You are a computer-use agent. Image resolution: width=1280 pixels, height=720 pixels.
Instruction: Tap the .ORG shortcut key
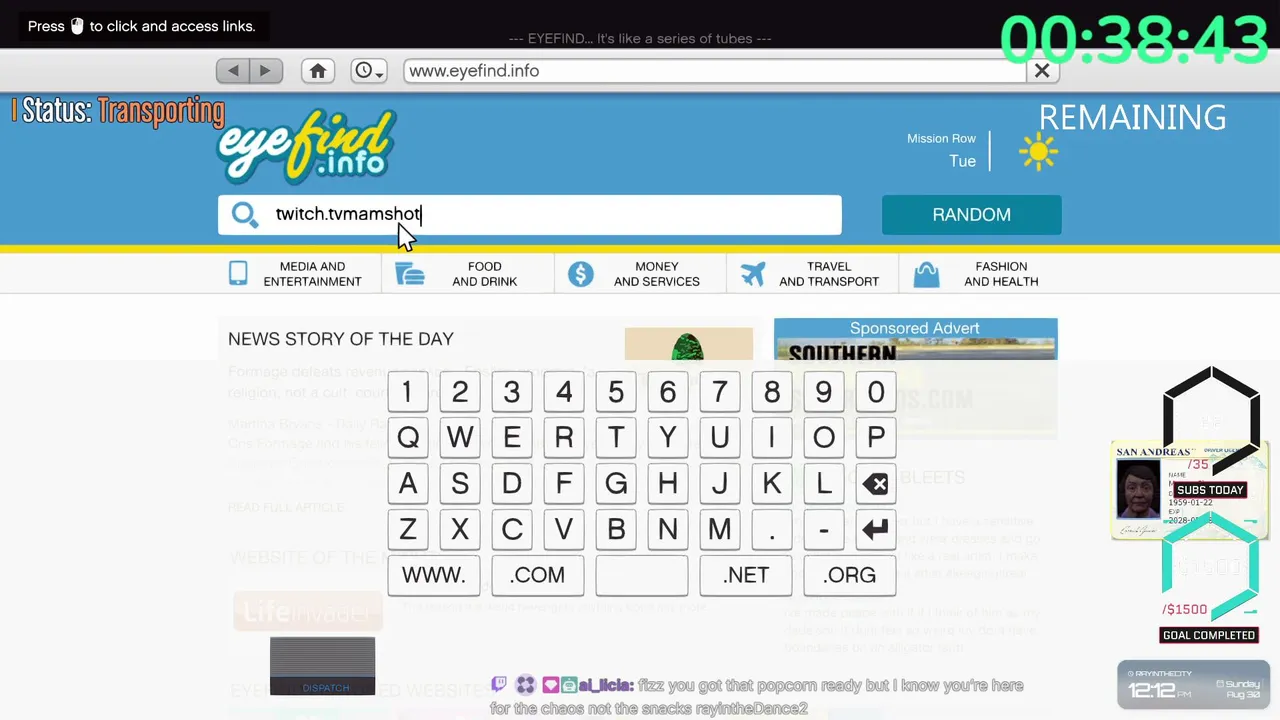coord(849,575)
